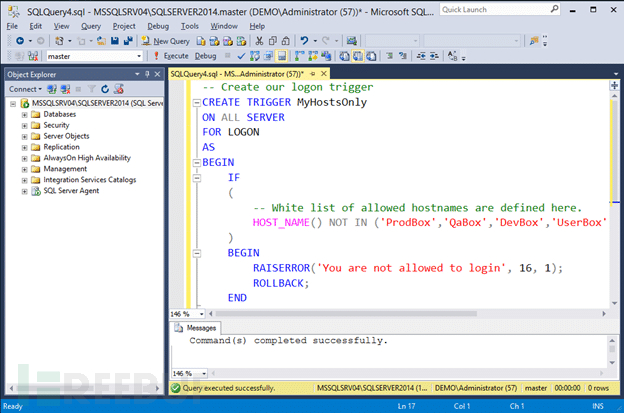Click Disconnect icon in Object Explorer toolbar

66,89
